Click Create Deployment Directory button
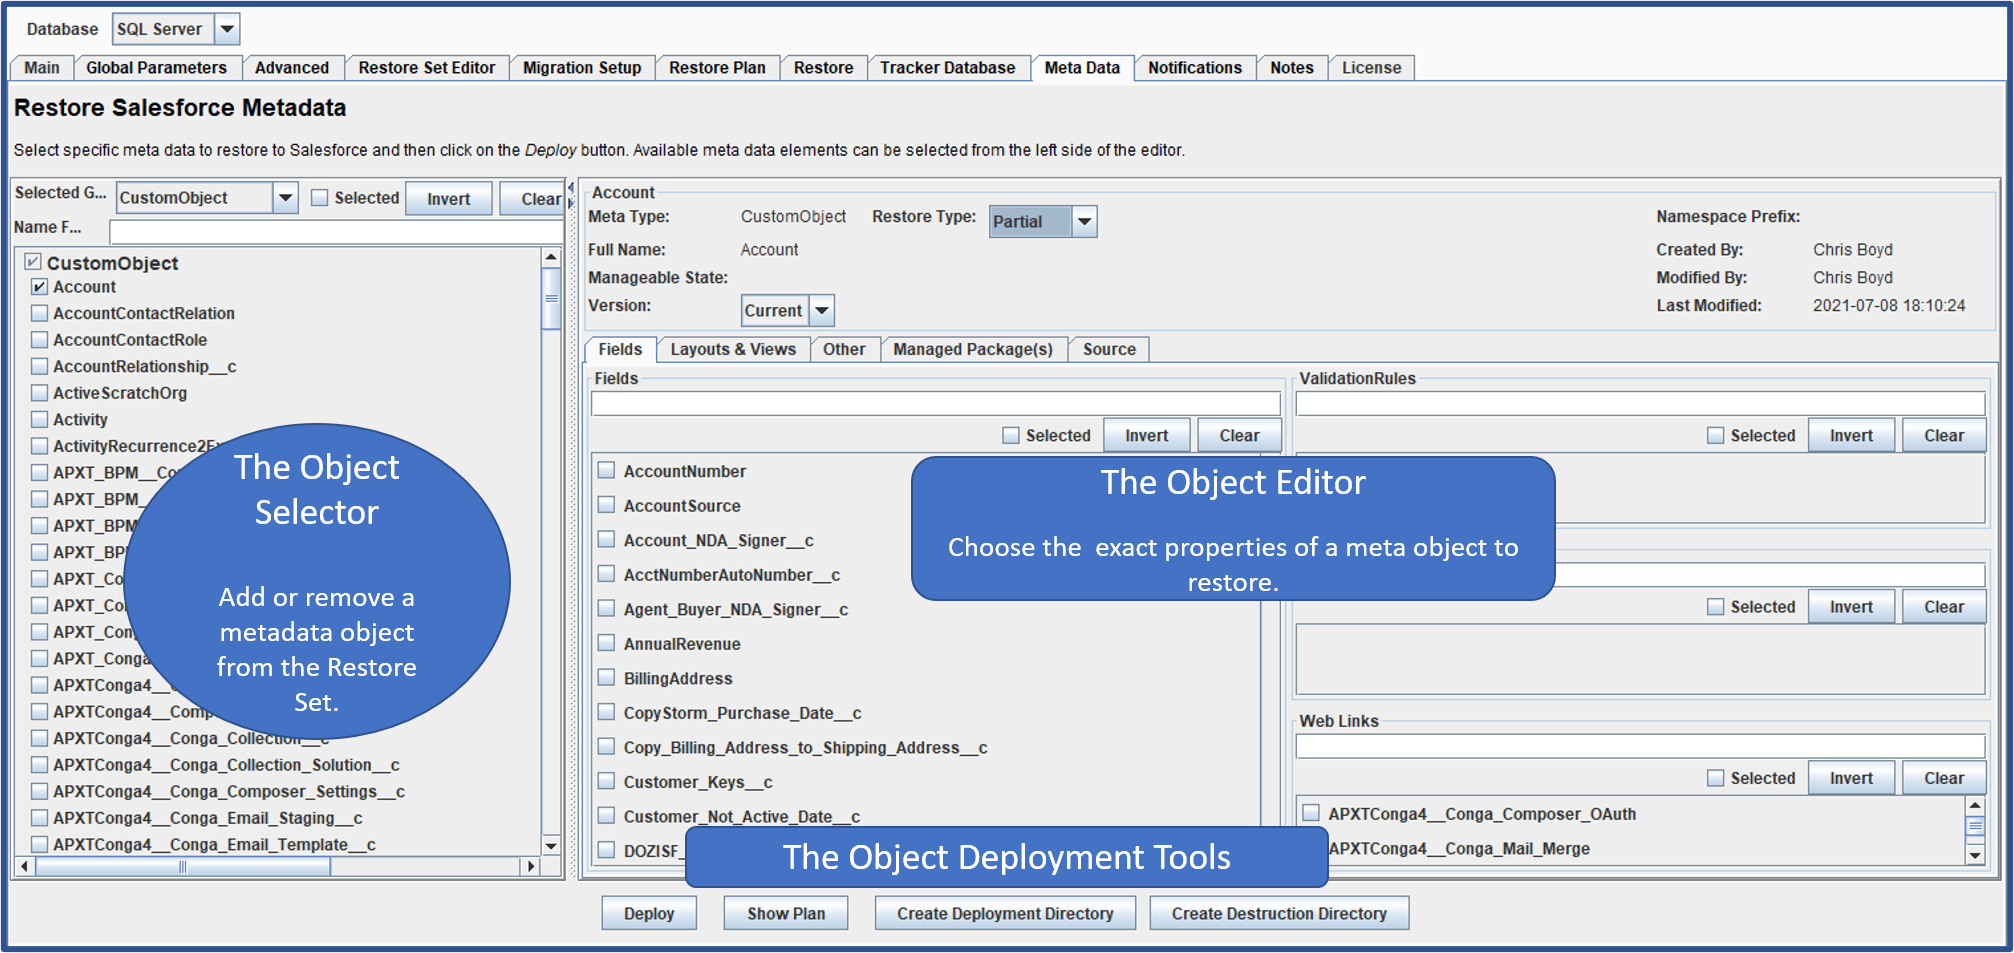2014x953 pixels. (1005, 913)
